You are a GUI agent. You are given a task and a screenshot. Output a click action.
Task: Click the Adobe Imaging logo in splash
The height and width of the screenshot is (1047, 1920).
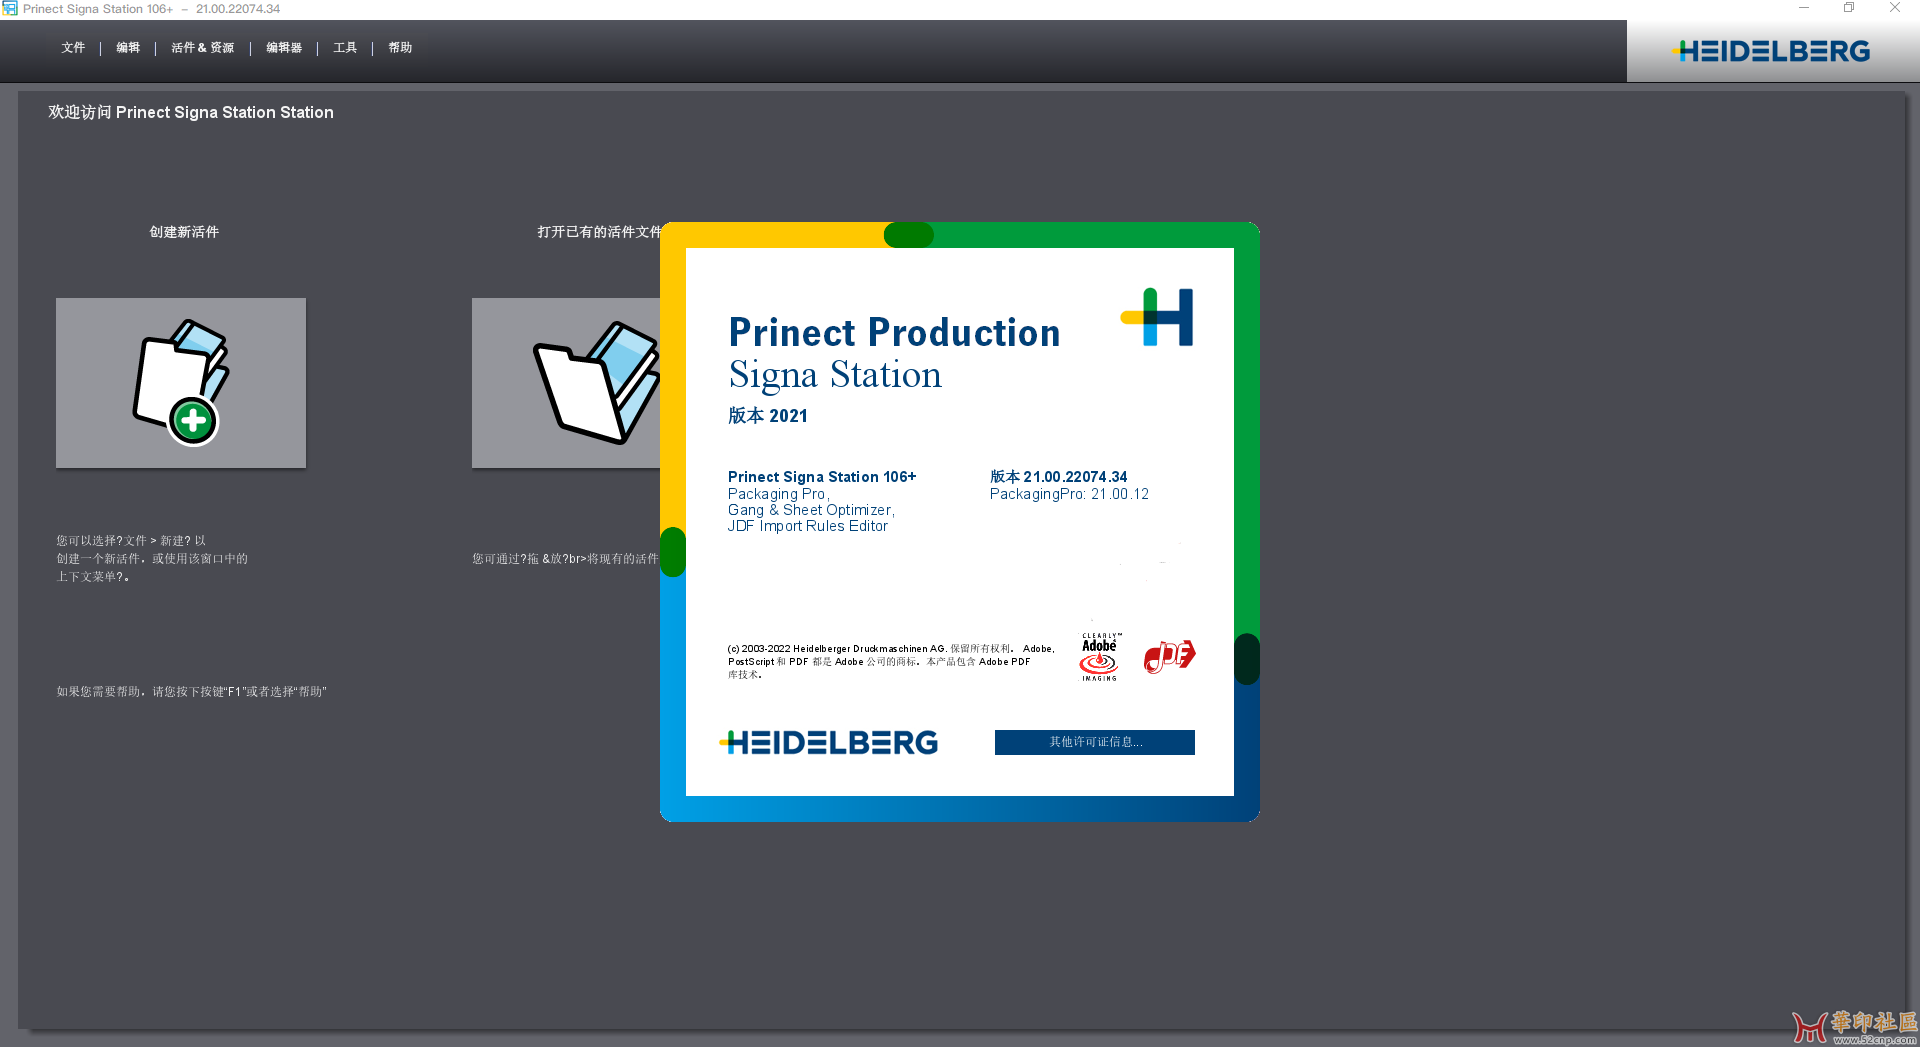[1100, 657]
